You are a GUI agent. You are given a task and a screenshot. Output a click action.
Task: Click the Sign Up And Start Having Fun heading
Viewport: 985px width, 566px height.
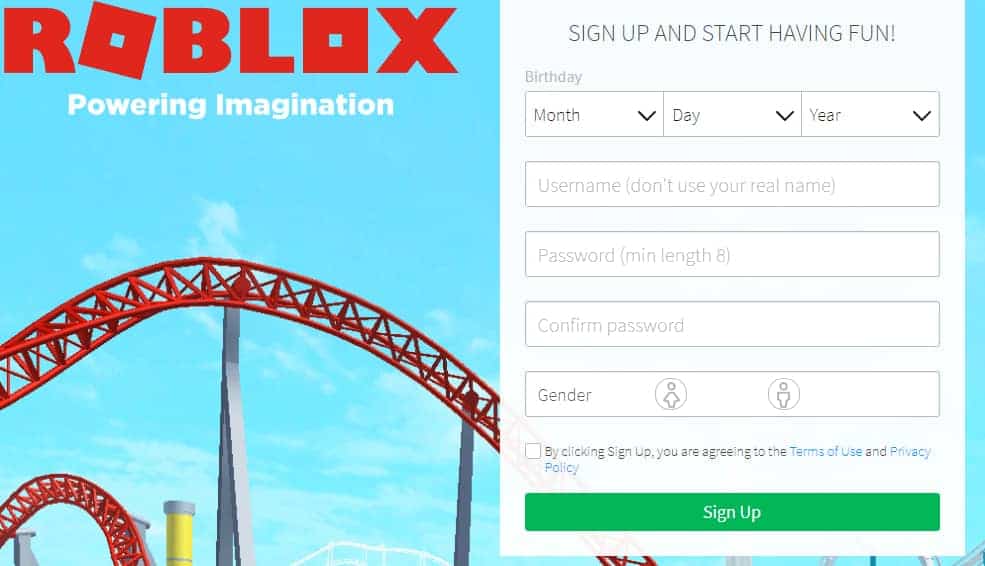pyautogui.click(x=732, y=33)
